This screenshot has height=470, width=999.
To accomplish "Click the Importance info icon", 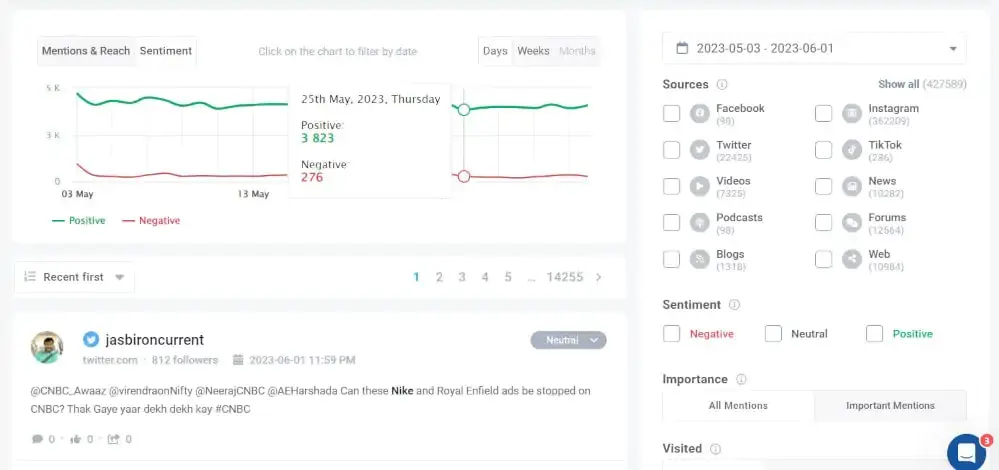I will click(x=741, y=380).
